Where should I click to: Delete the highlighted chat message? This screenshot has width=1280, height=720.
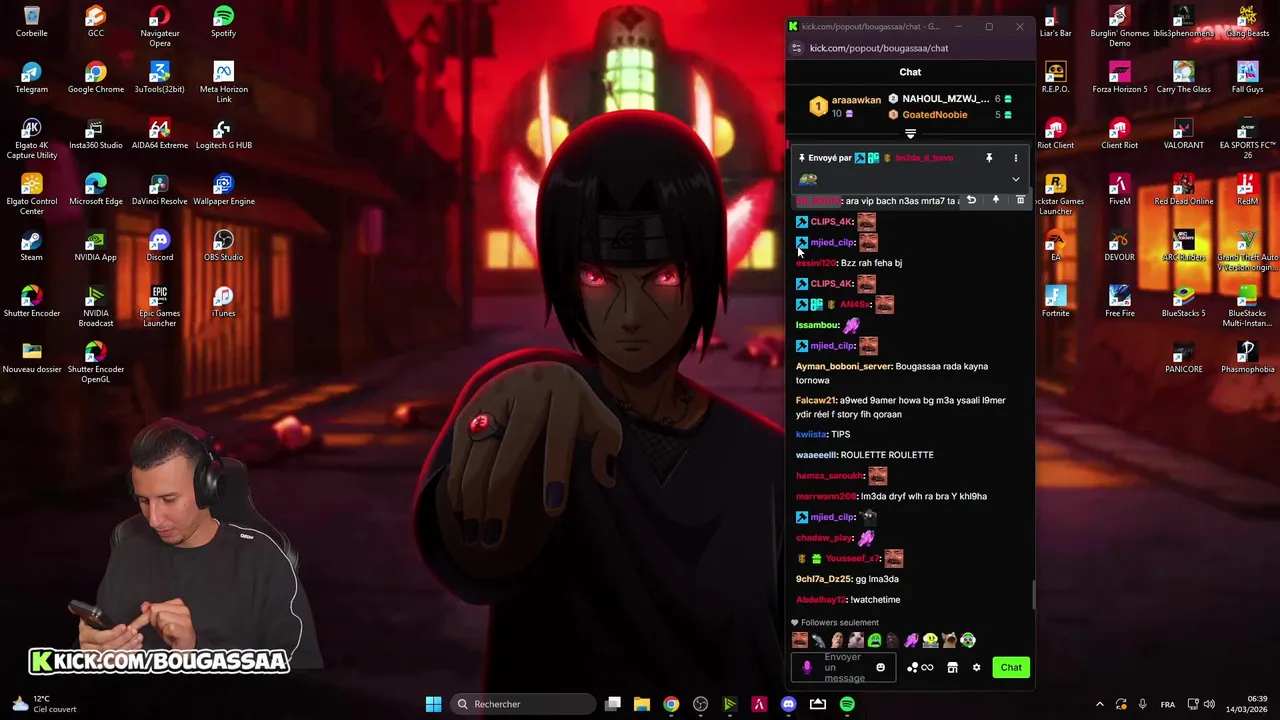coord(1020,200)
